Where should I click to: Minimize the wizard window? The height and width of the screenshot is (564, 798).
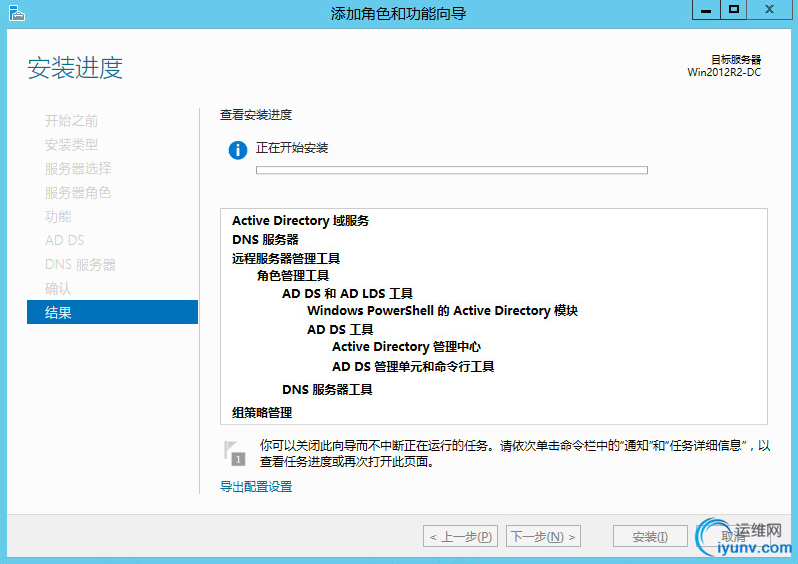(706, 10)
